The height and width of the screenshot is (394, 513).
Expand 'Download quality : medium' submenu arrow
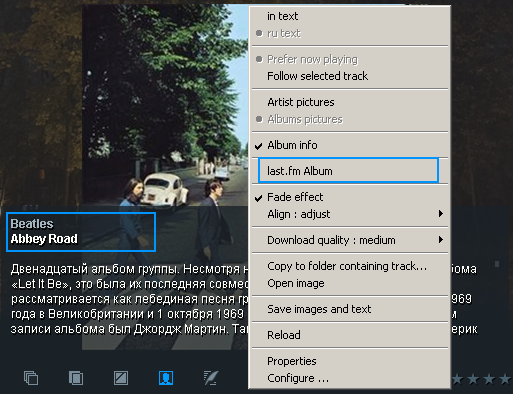(x=441, y=240)
